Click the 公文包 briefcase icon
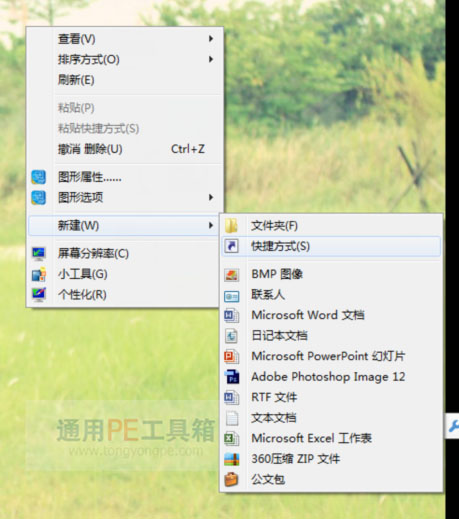 pos(231,480)
